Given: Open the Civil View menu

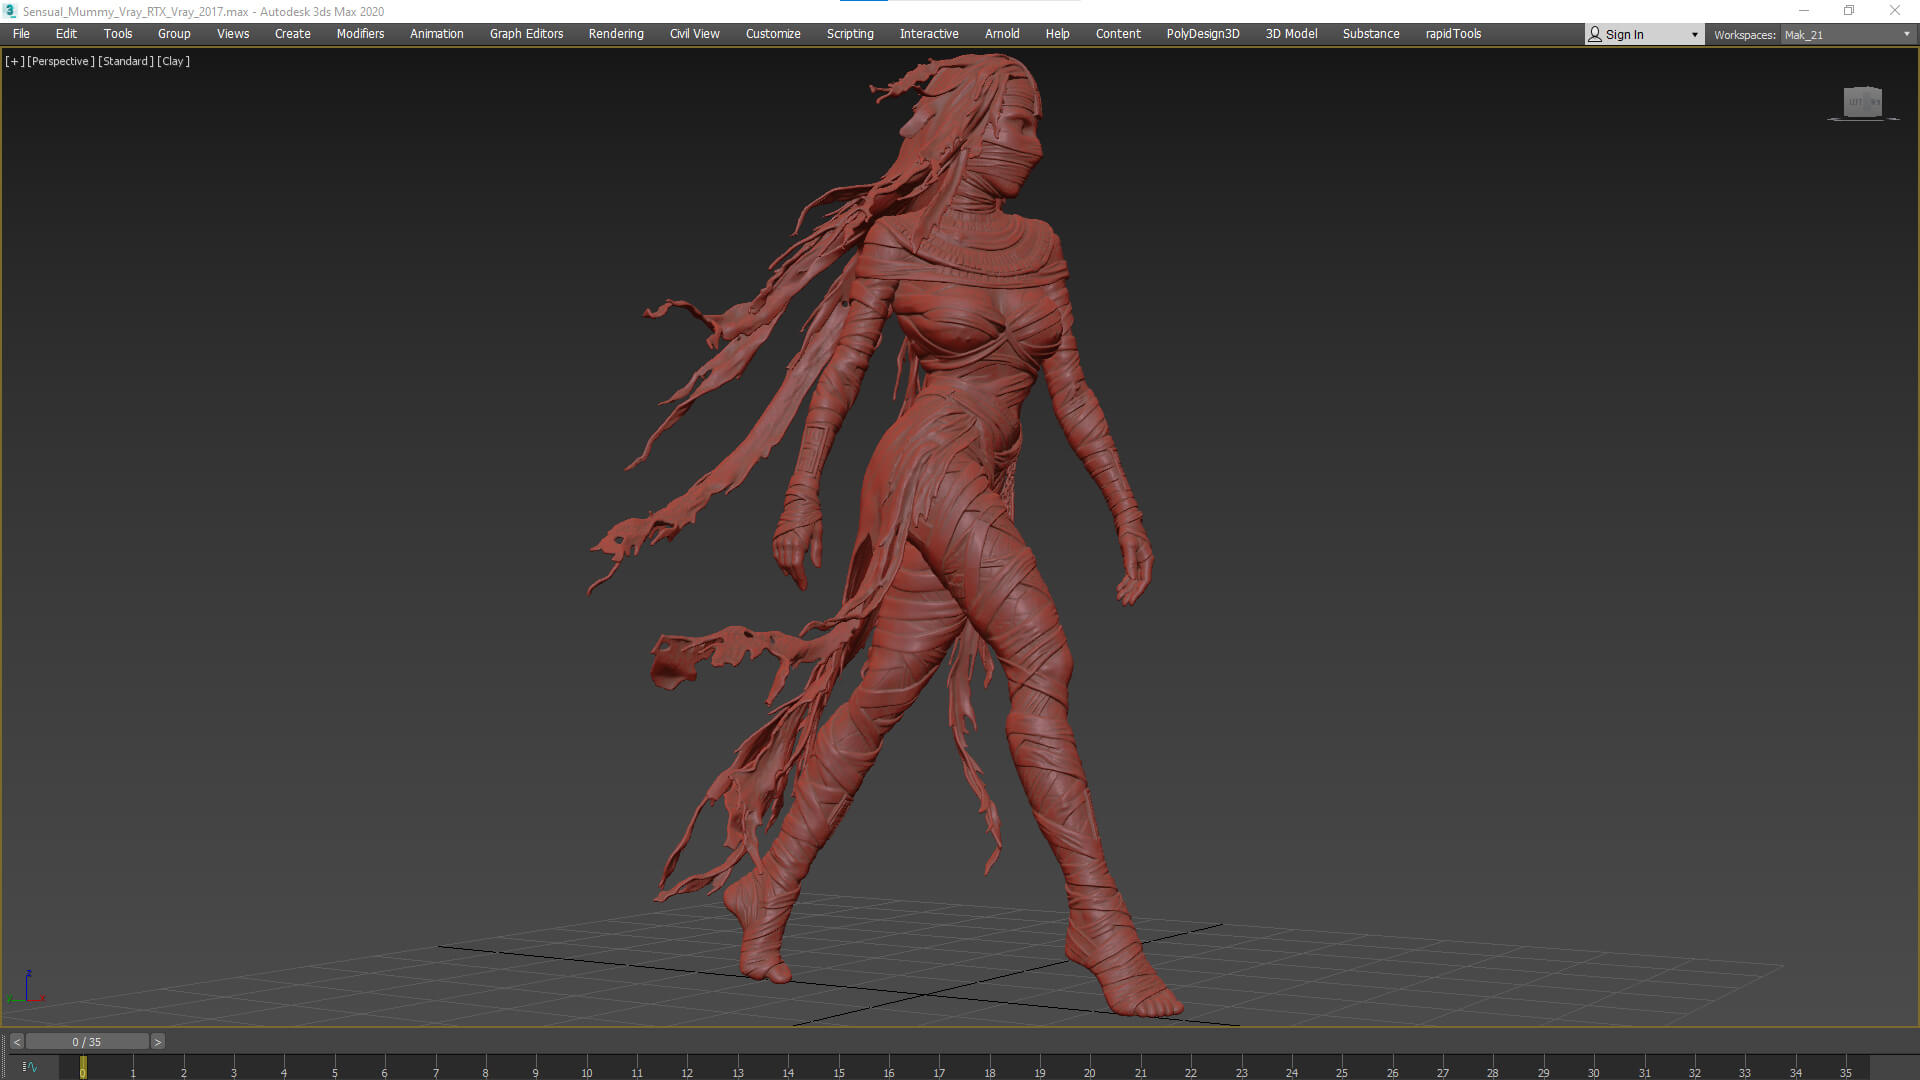Looking at the screenshot, I should (695, 34).
